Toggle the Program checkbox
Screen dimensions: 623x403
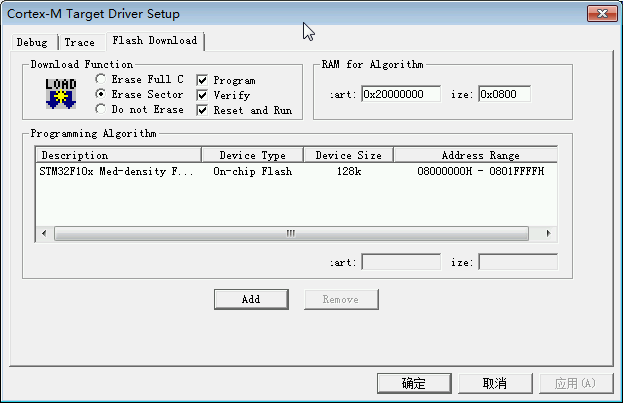(x=202, y=80)
